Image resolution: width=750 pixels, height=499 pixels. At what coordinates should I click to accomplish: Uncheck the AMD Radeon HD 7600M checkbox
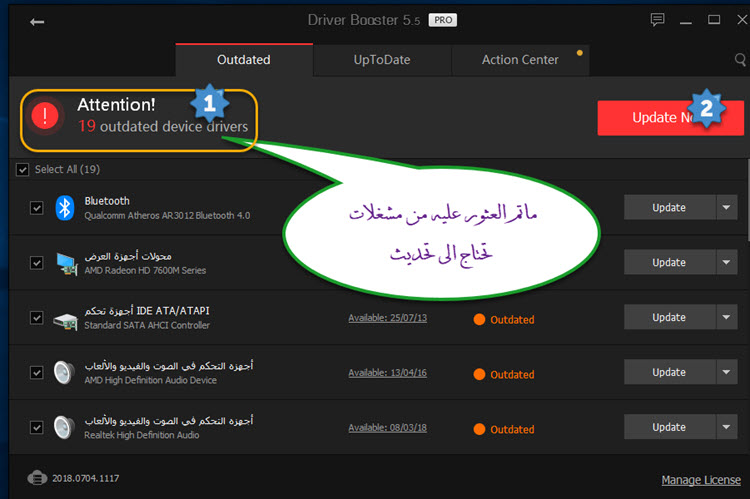(x=36, y=263)
